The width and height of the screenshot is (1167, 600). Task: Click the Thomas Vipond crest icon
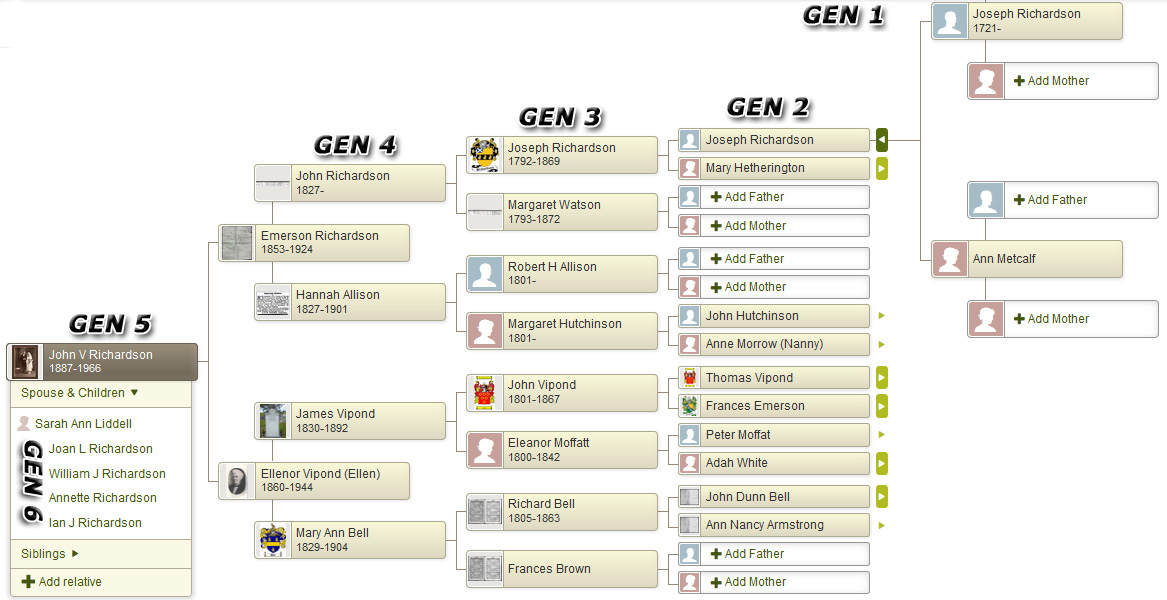point(690,378)
